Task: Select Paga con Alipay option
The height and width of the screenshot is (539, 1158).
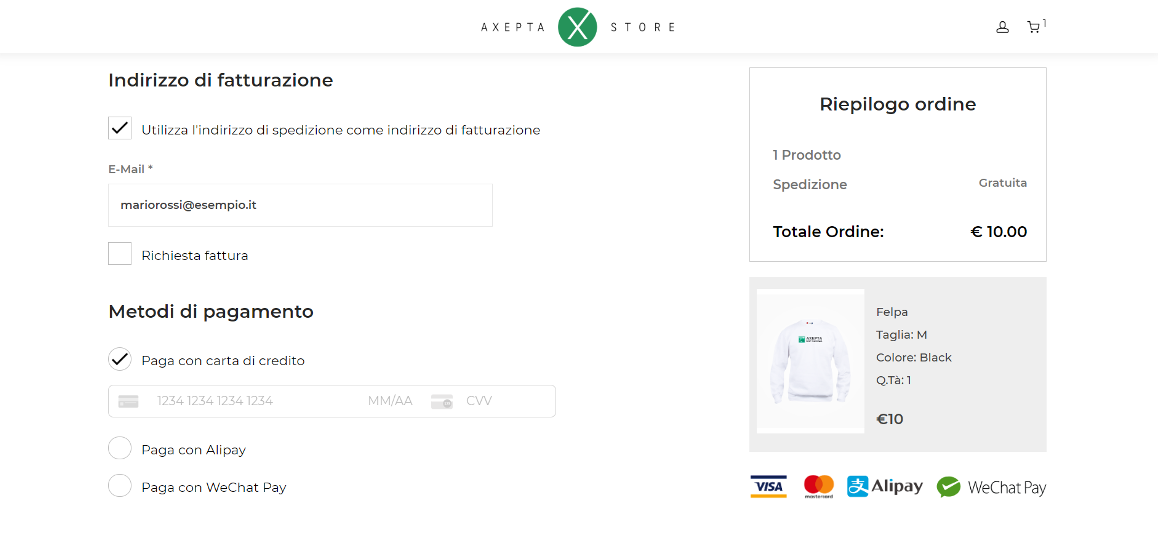Action: [120, 449]
